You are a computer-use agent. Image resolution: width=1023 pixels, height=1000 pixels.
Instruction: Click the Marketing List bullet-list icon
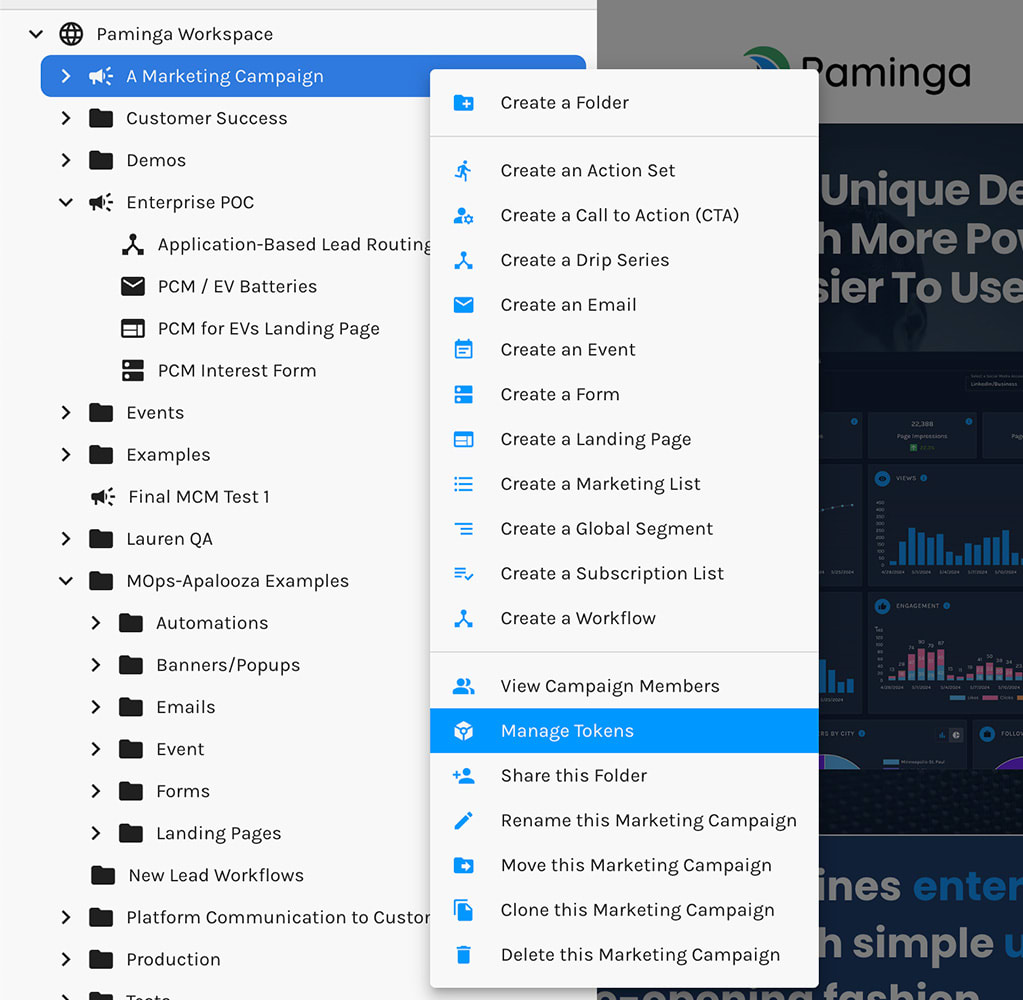point(463,484)
